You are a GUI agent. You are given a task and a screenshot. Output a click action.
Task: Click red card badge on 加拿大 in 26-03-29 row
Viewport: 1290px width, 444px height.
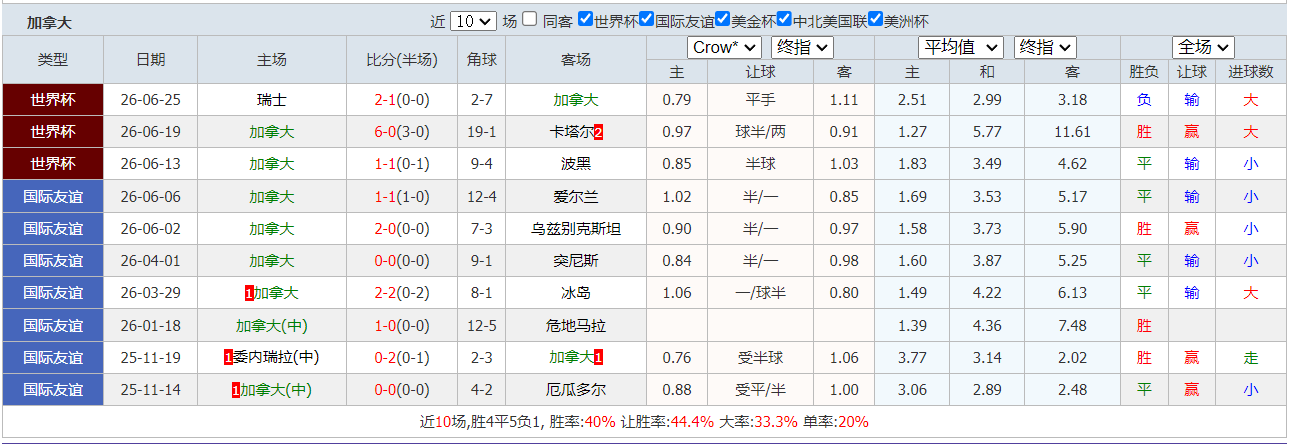(248, 293)
